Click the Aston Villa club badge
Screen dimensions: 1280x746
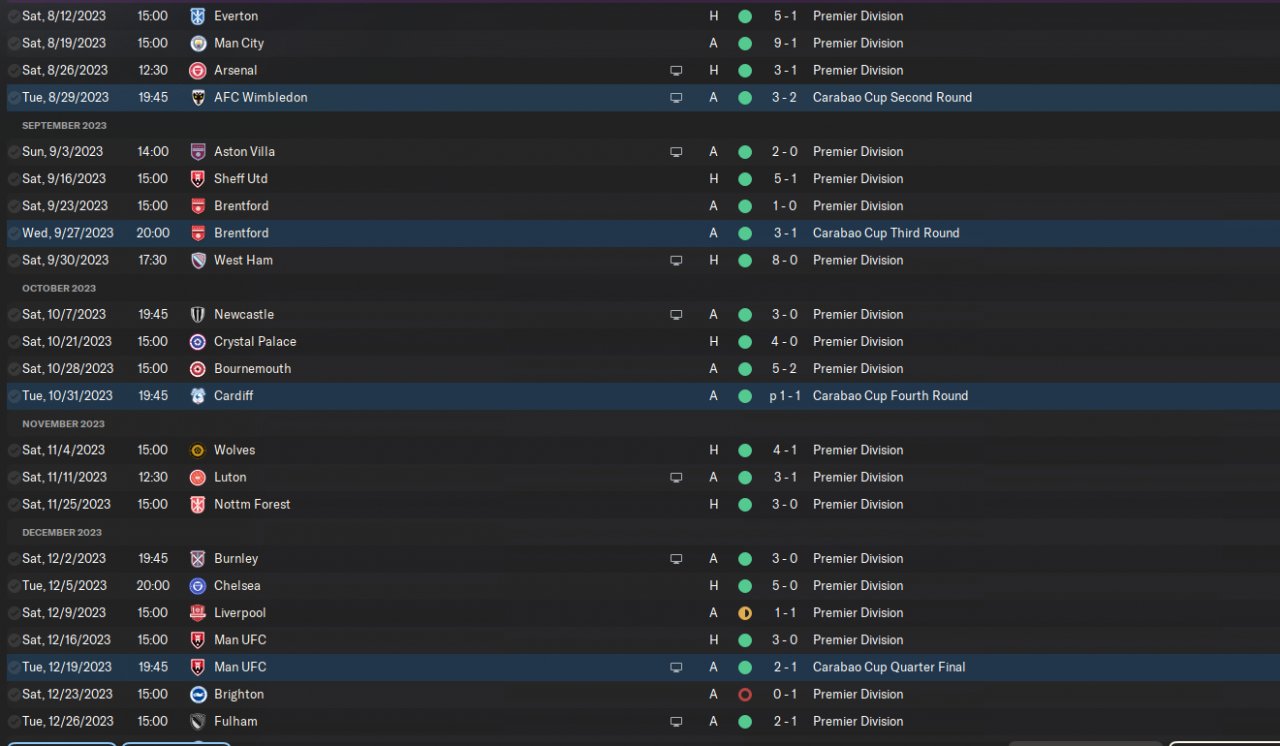tap(198, 152)
